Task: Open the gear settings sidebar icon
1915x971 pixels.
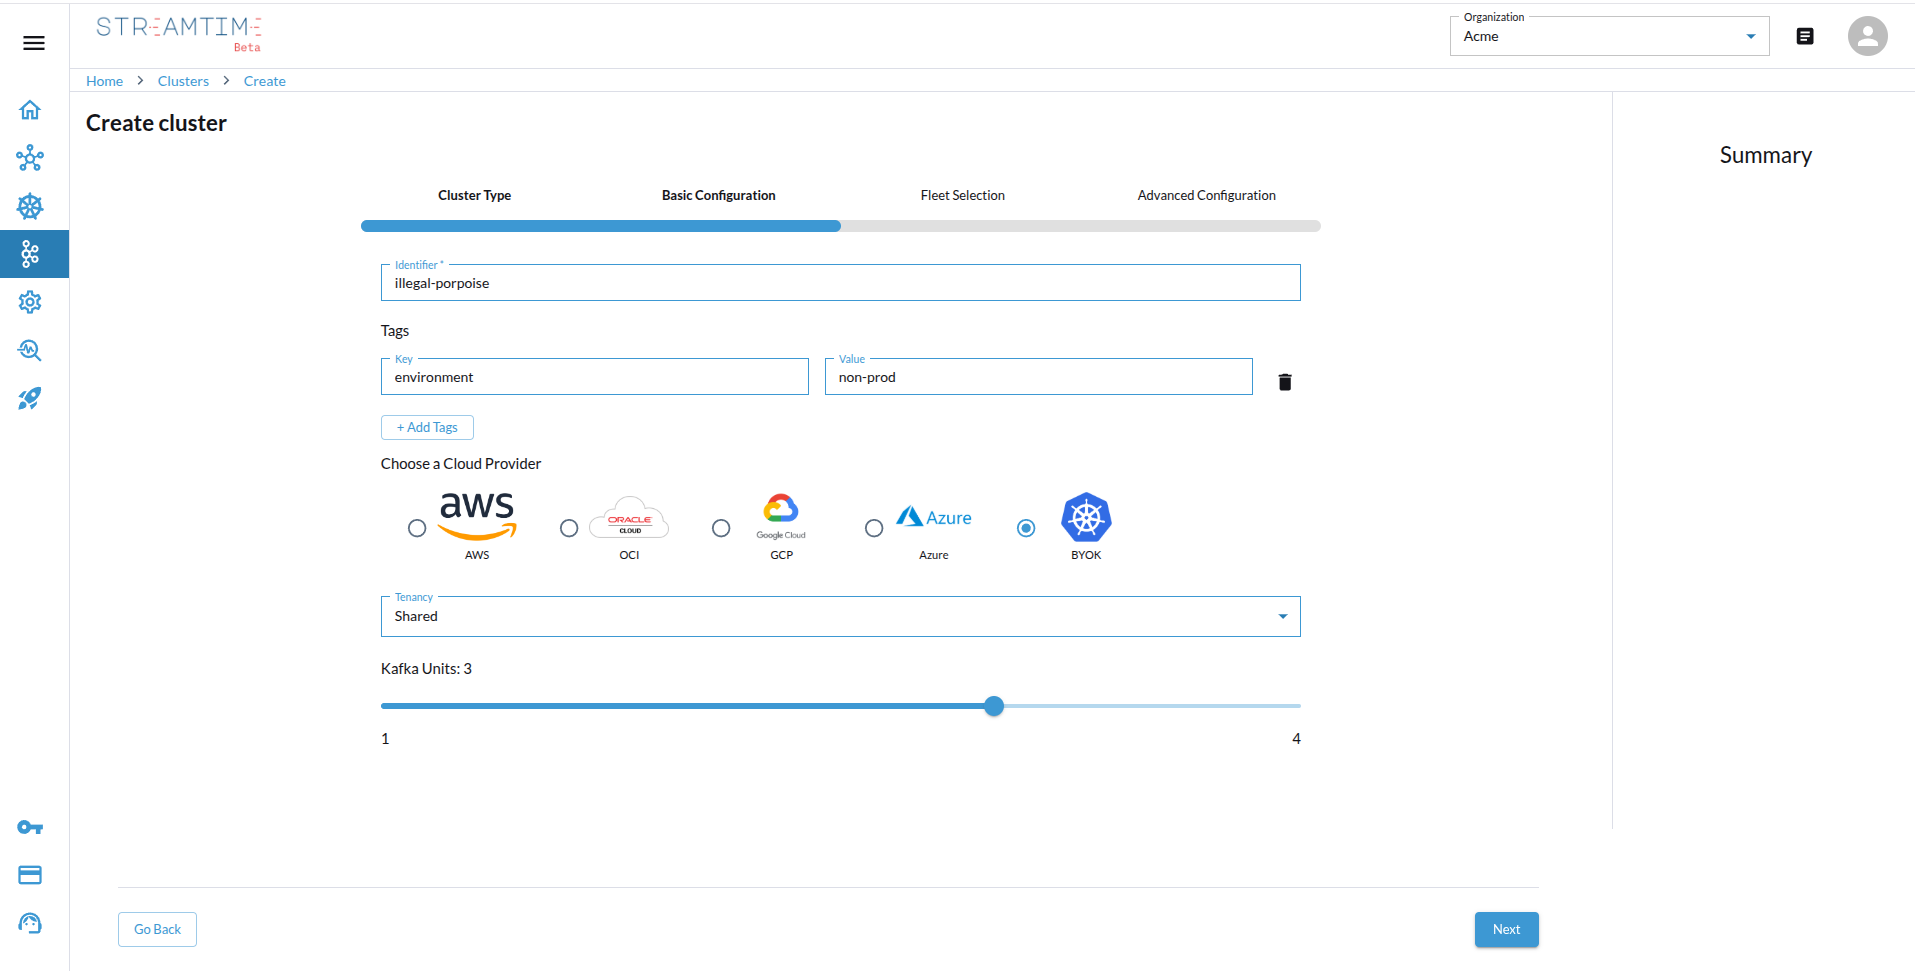Action: coord(30,302)
